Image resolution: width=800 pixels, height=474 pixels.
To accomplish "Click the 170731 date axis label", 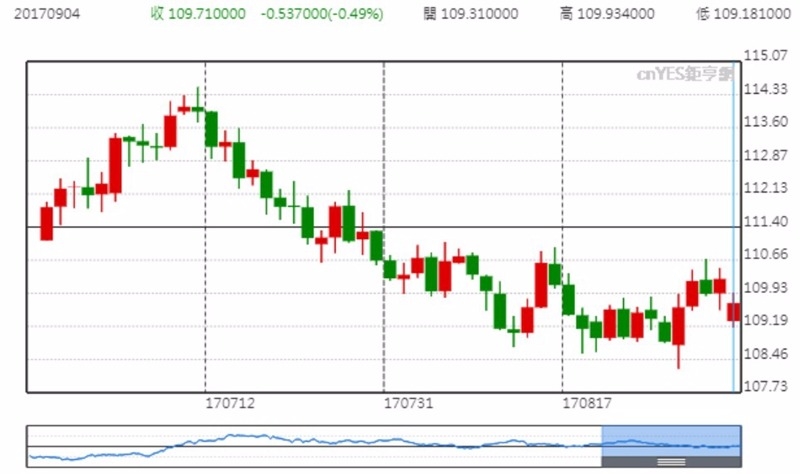I will click(x=408, y=404).
